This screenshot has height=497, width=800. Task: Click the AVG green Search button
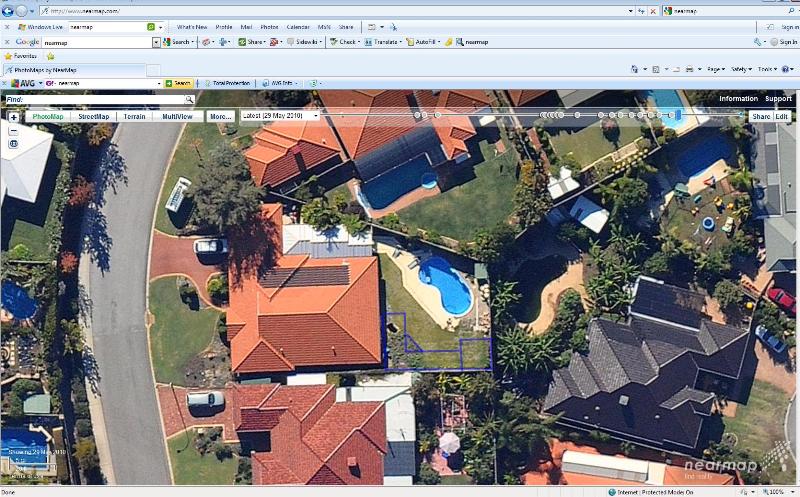(x=178, y=83)
